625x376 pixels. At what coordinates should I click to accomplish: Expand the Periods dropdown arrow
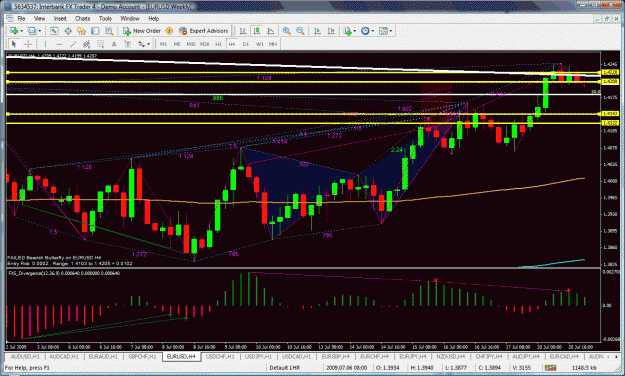[373, 31]
